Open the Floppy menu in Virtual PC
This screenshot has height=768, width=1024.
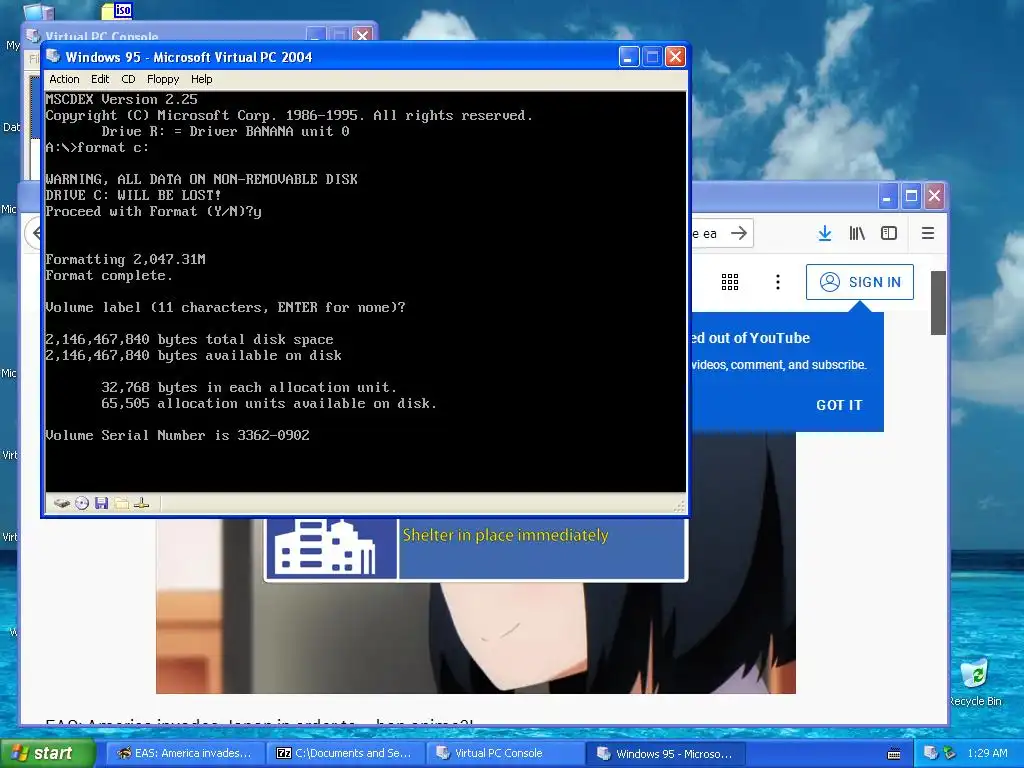pos(163,79)
